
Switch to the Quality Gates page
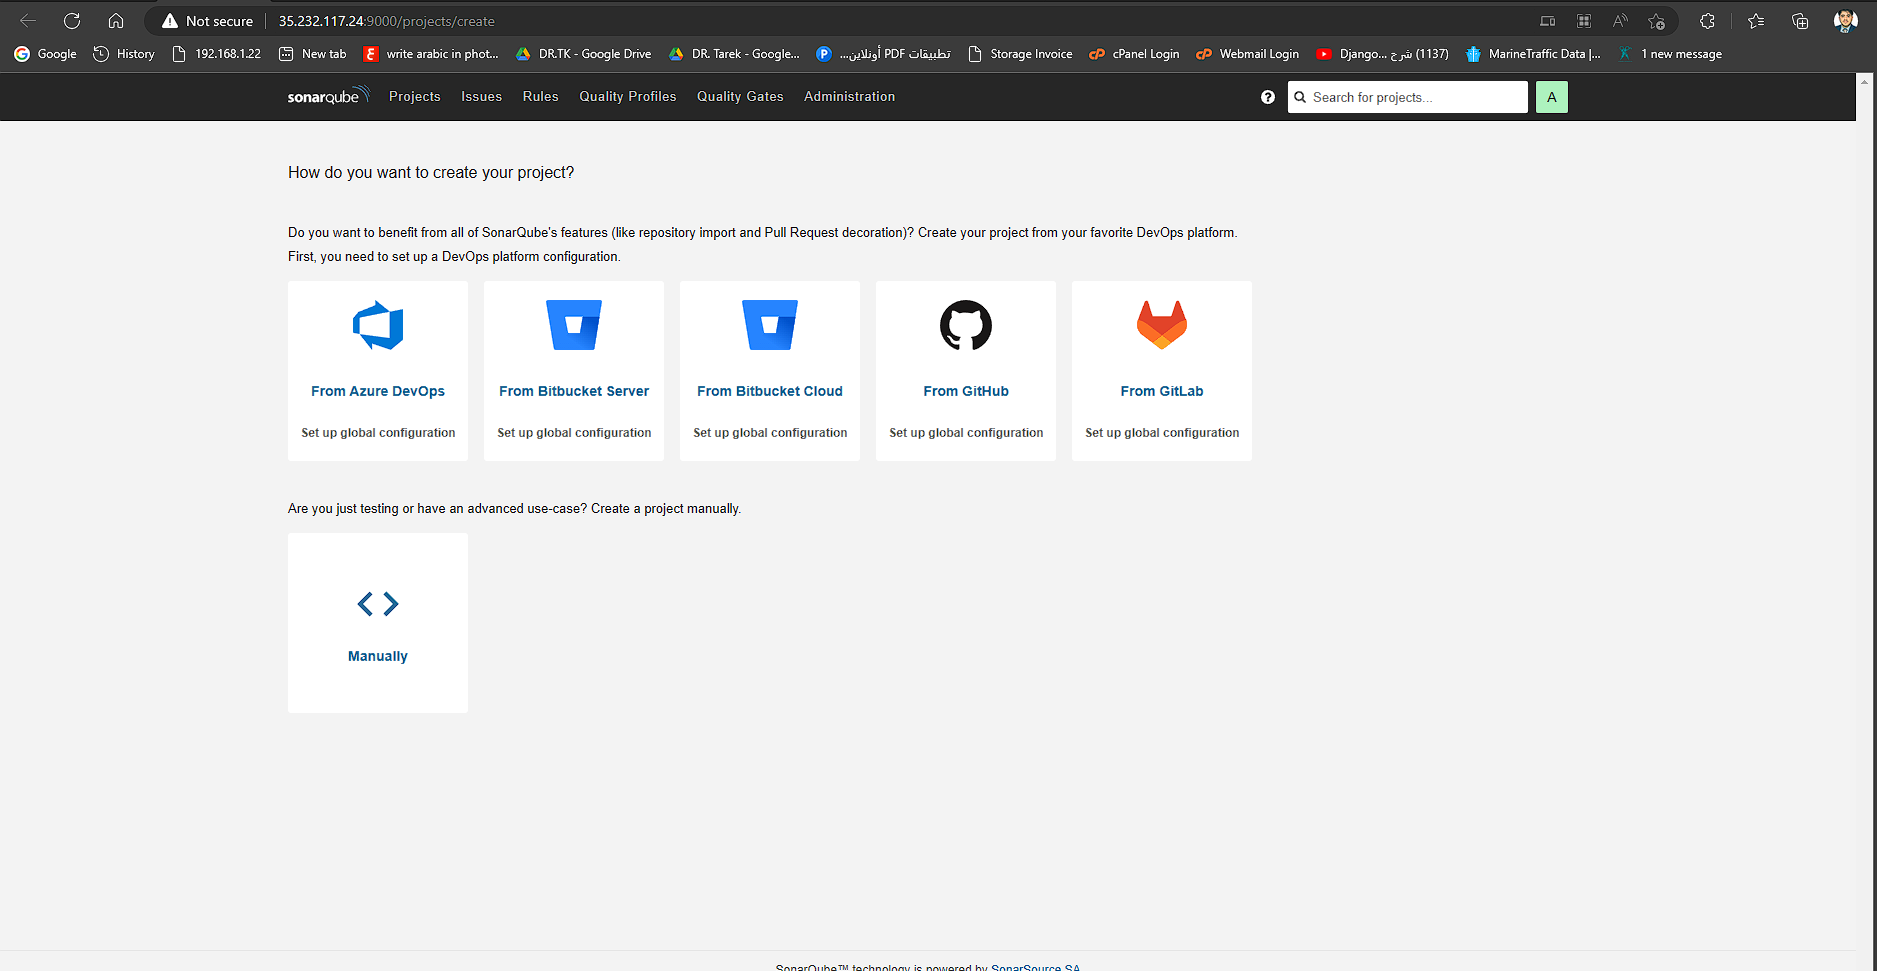(739, 96)
